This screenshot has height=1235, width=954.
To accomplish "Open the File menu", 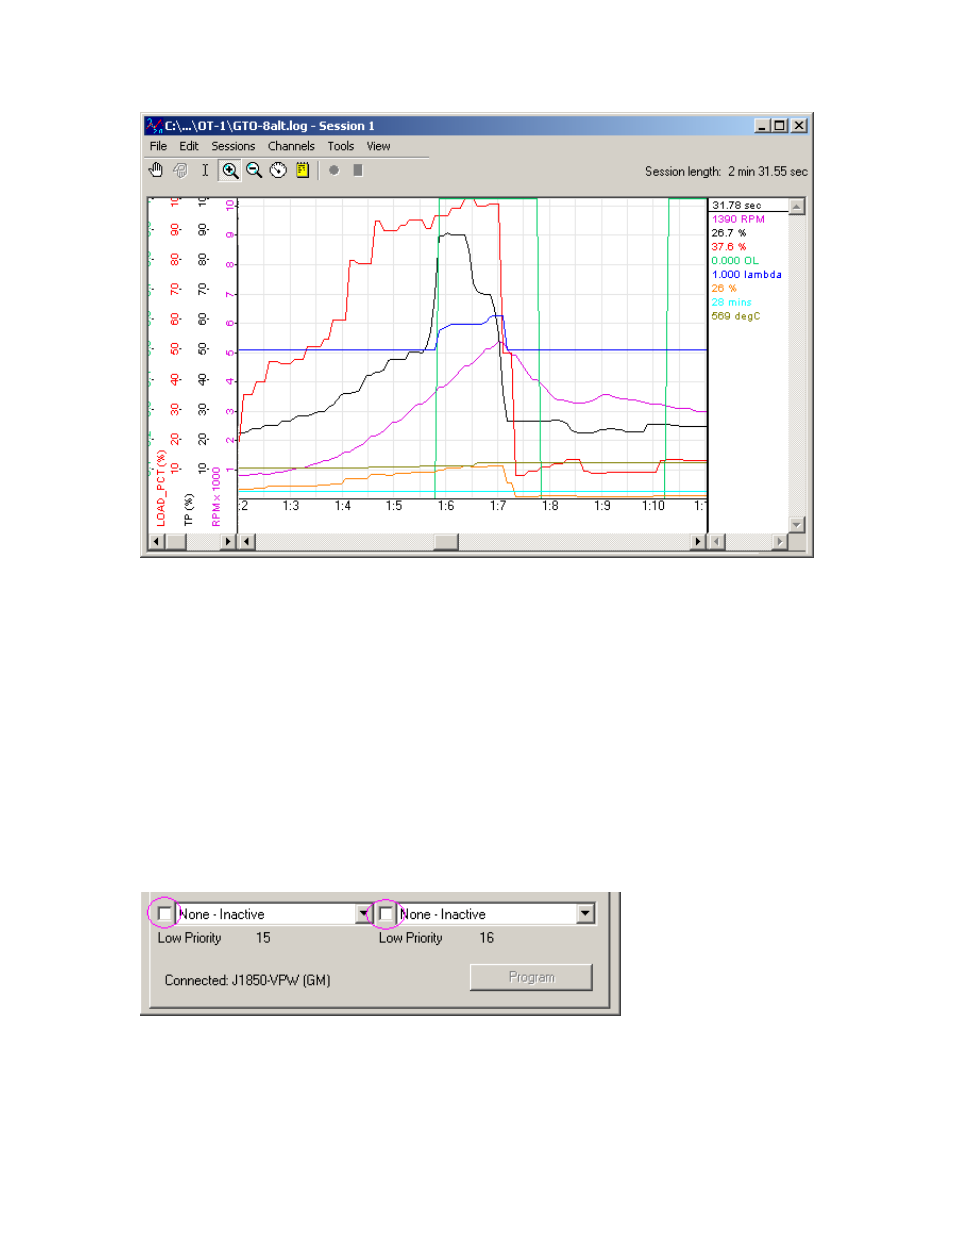I will point(158,146).
